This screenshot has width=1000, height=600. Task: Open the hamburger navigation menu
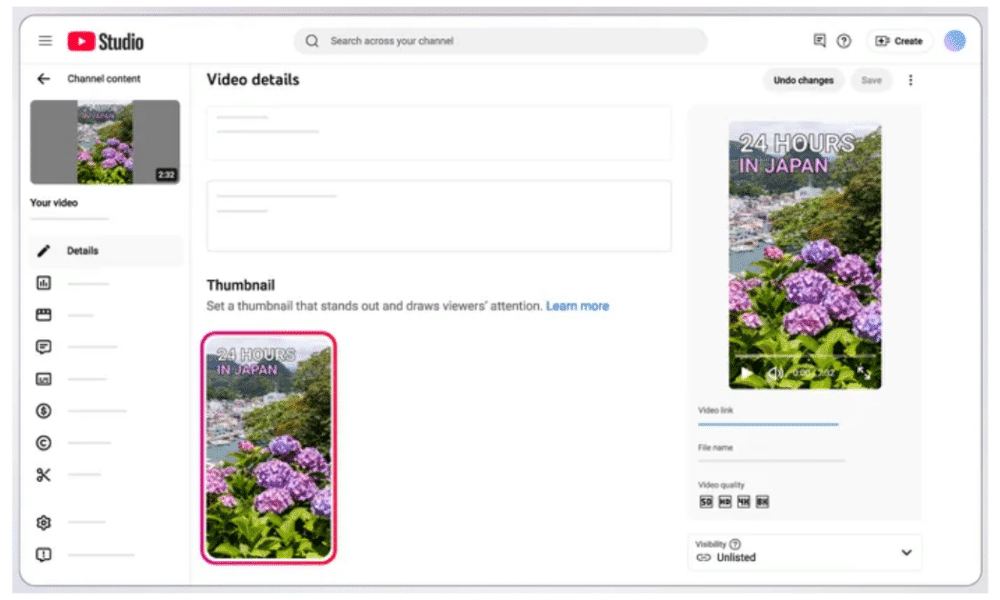[45, 41]
